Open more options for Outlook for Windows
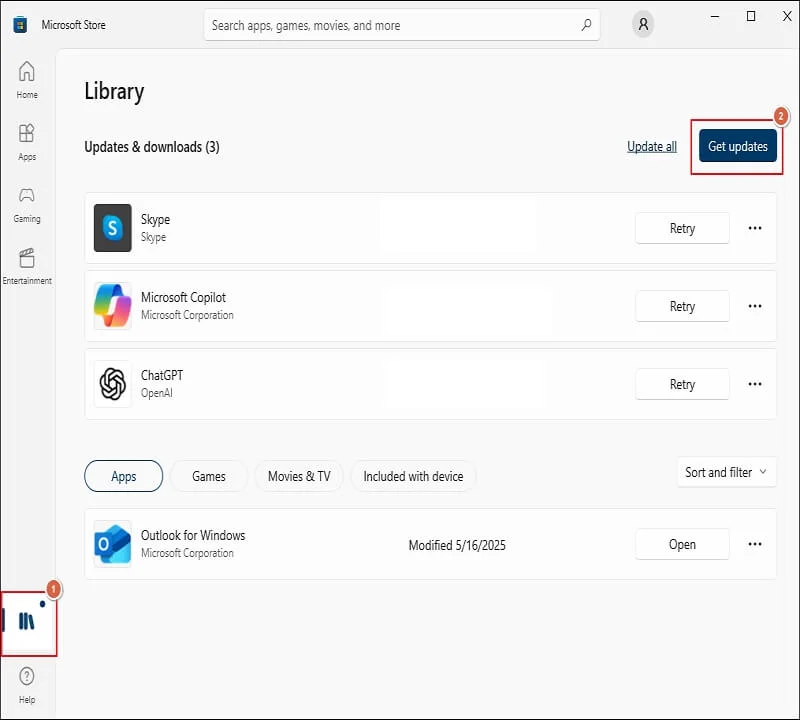The width and height of the screenshot is (800, 720). point(755,544)
